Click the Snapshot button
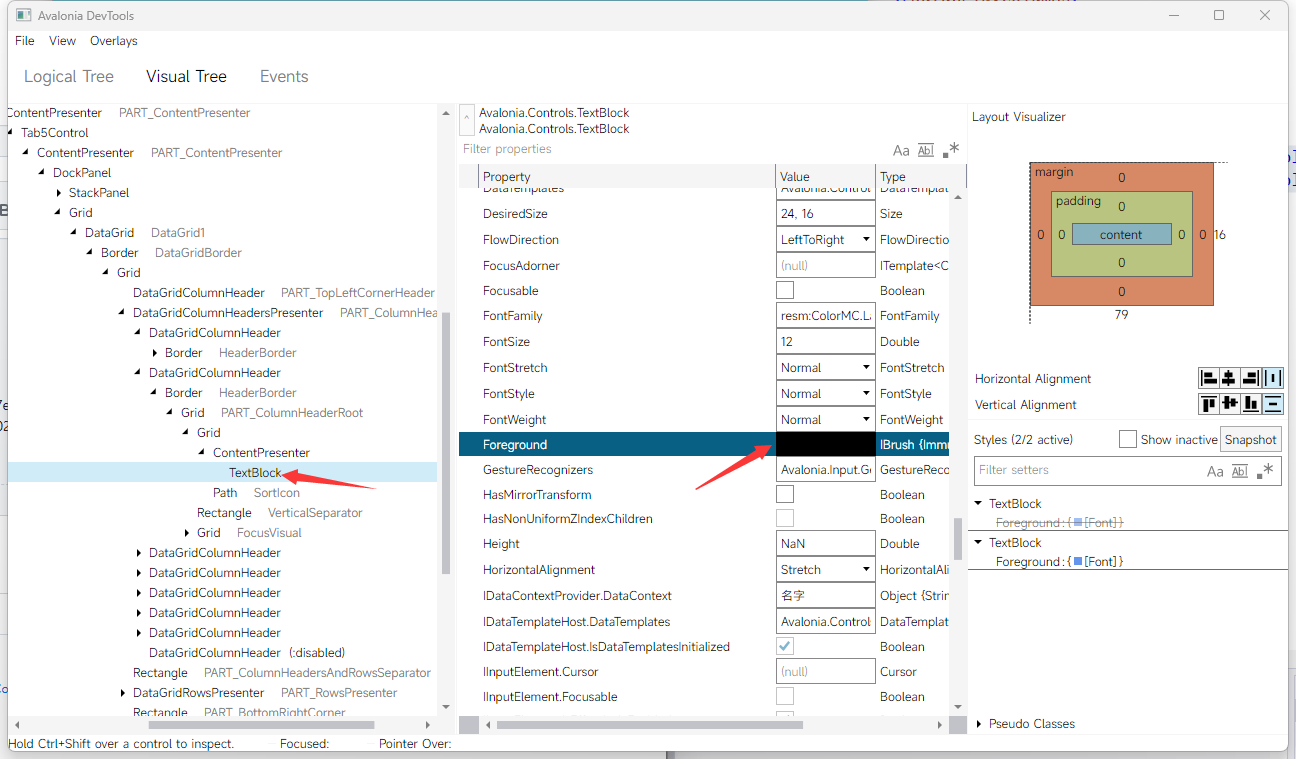Screen dimensions: 1296x759 1250,438
